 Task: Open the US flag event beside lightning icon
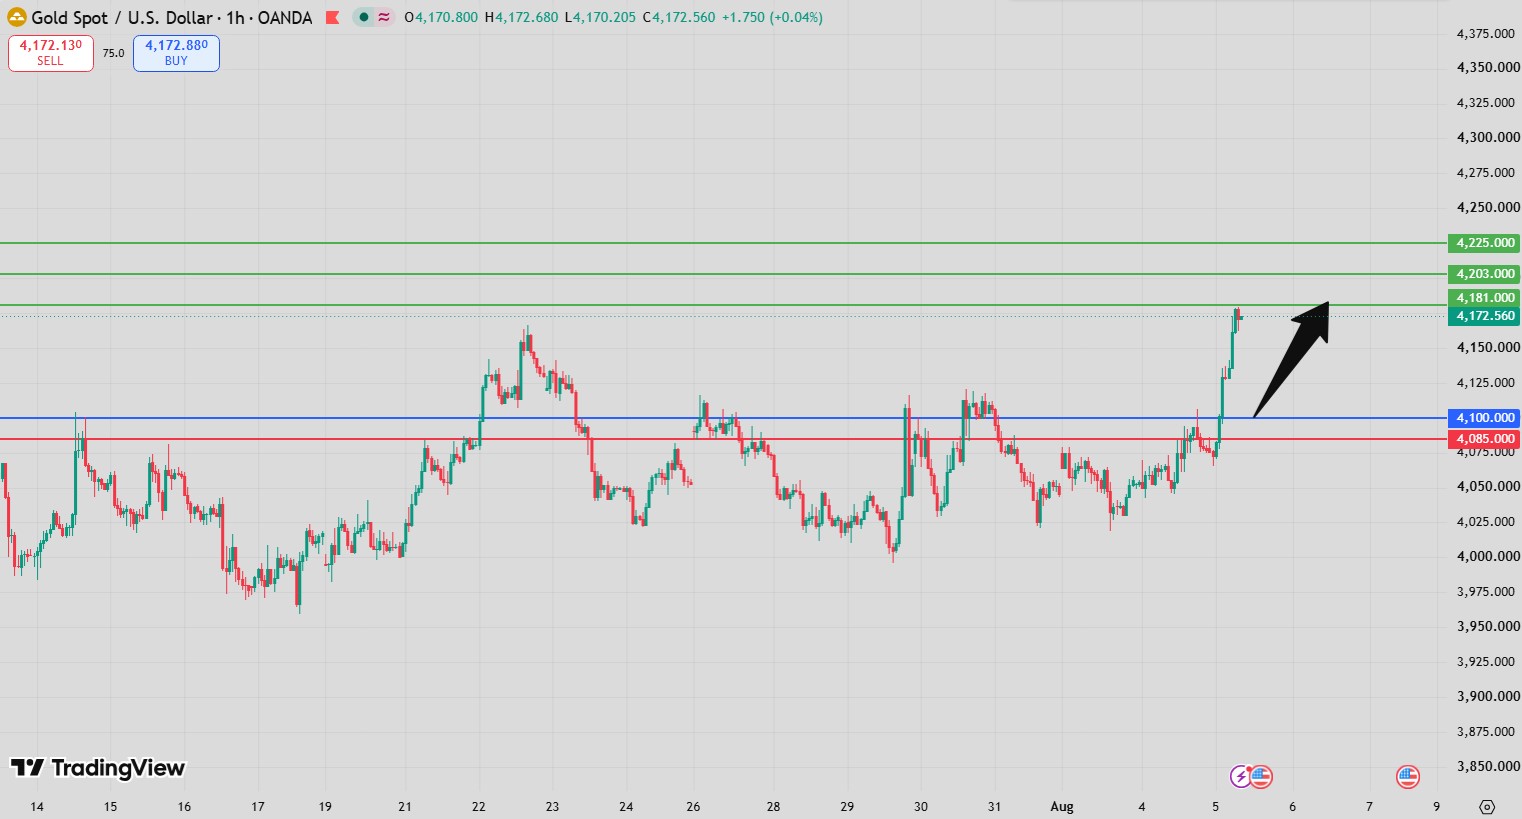1260,776
